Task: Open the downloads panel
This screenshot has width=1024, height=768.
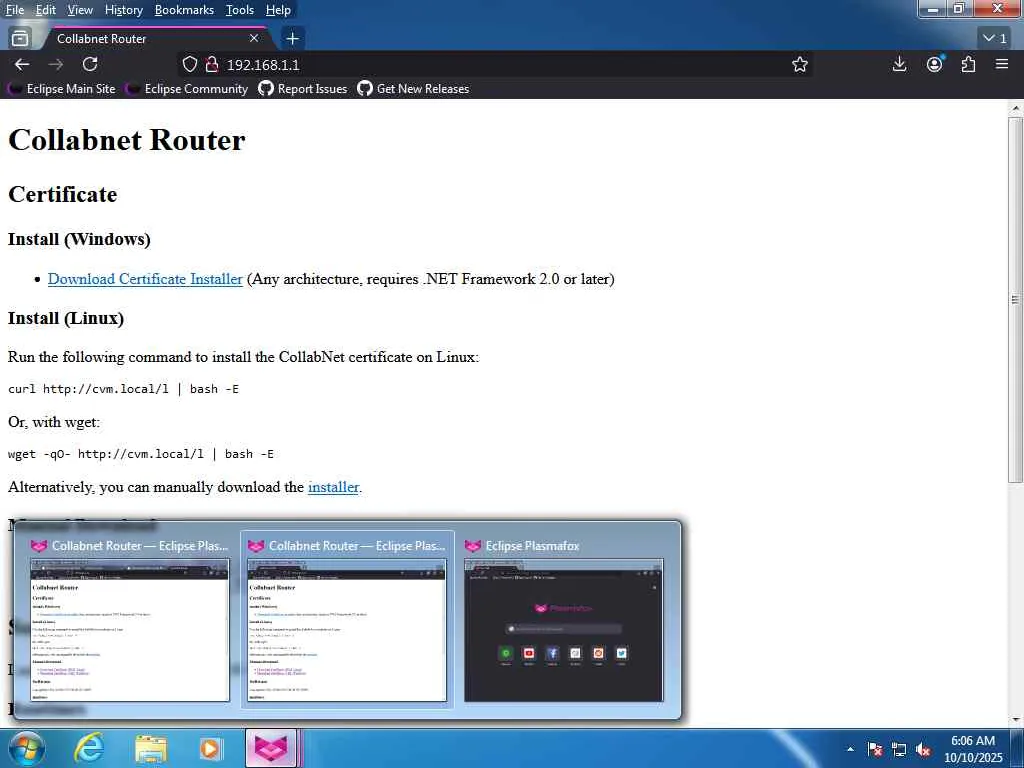Action: [899, 64]
